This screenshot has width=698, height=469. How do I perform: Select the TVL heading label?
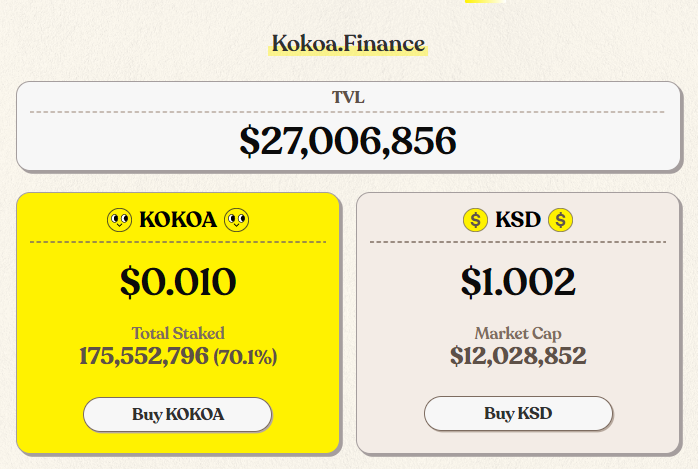348,97
